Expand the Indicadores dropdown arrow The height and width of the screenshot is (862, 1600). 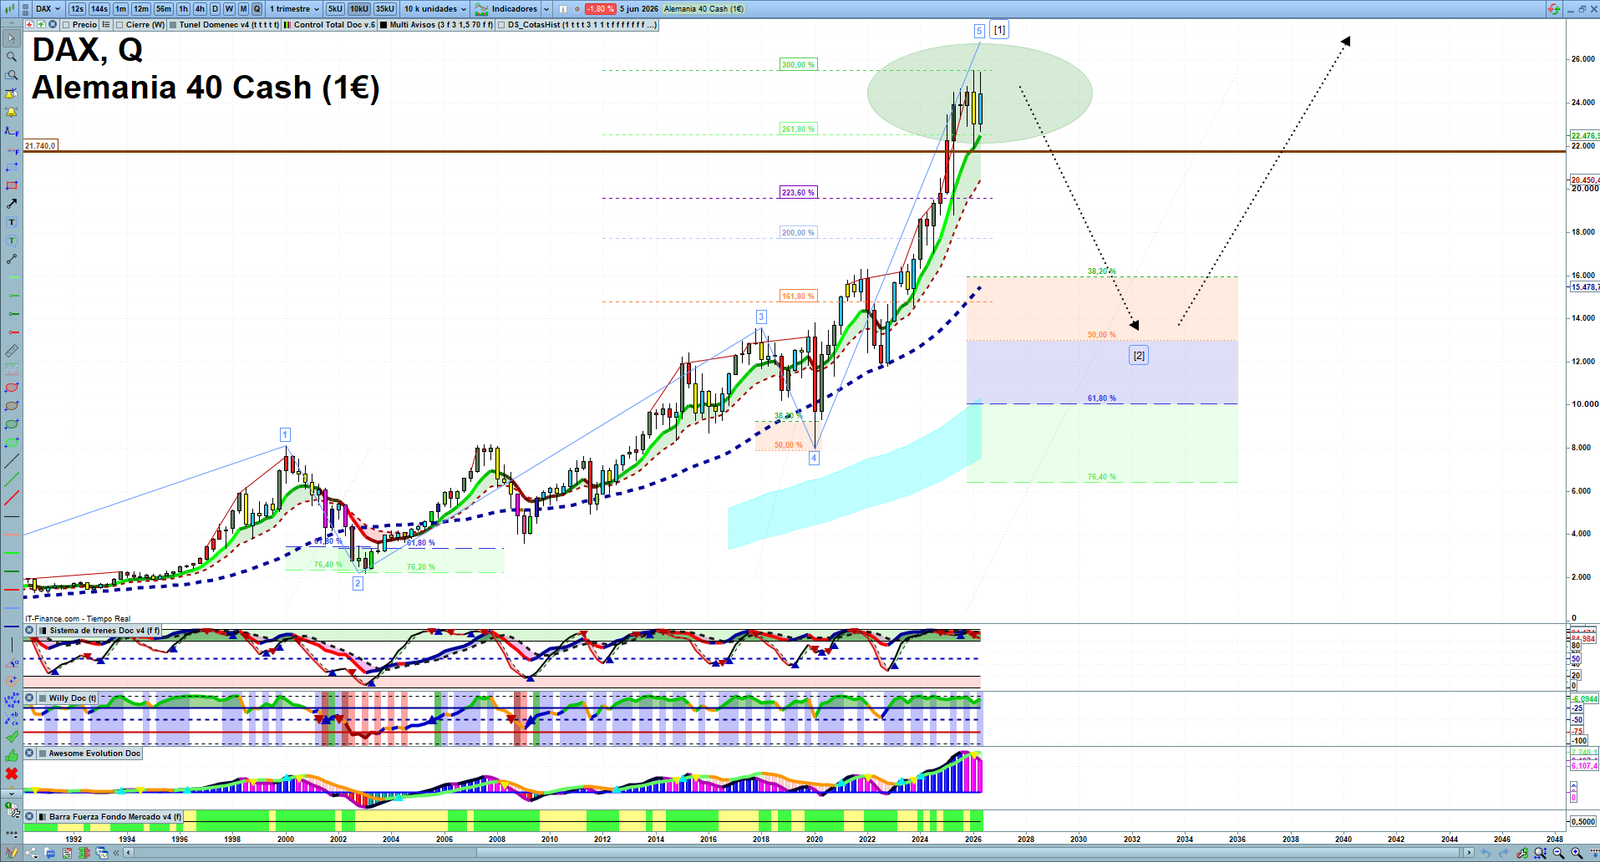(546, 9)
